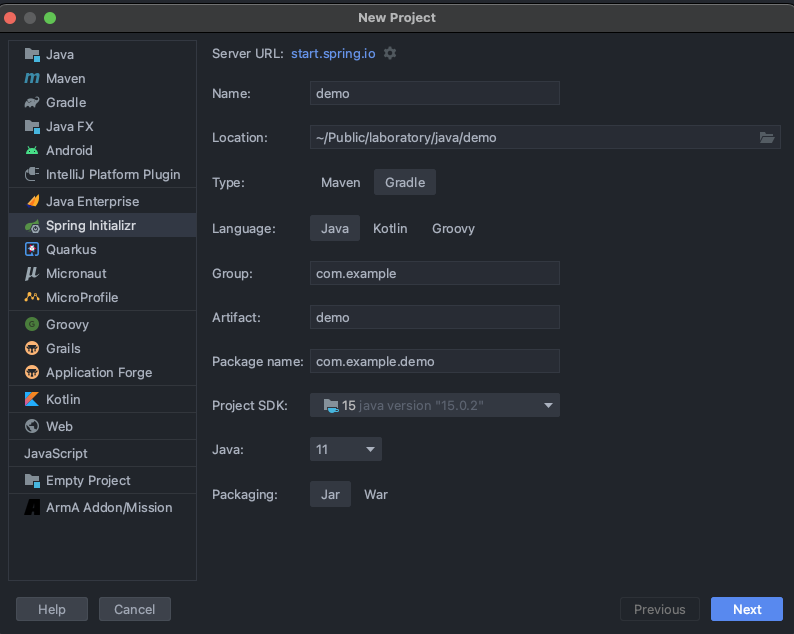
Task: Click the Application Forge icon
Action: coord(32,372)
